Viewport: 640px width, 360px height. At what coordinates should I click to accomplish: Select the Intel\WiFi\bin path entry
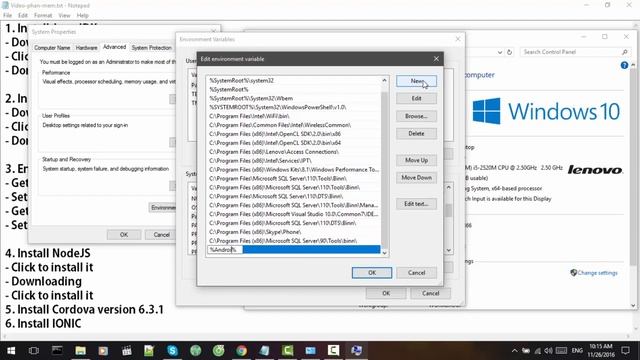pyautogui.click(x=293, y=116)
